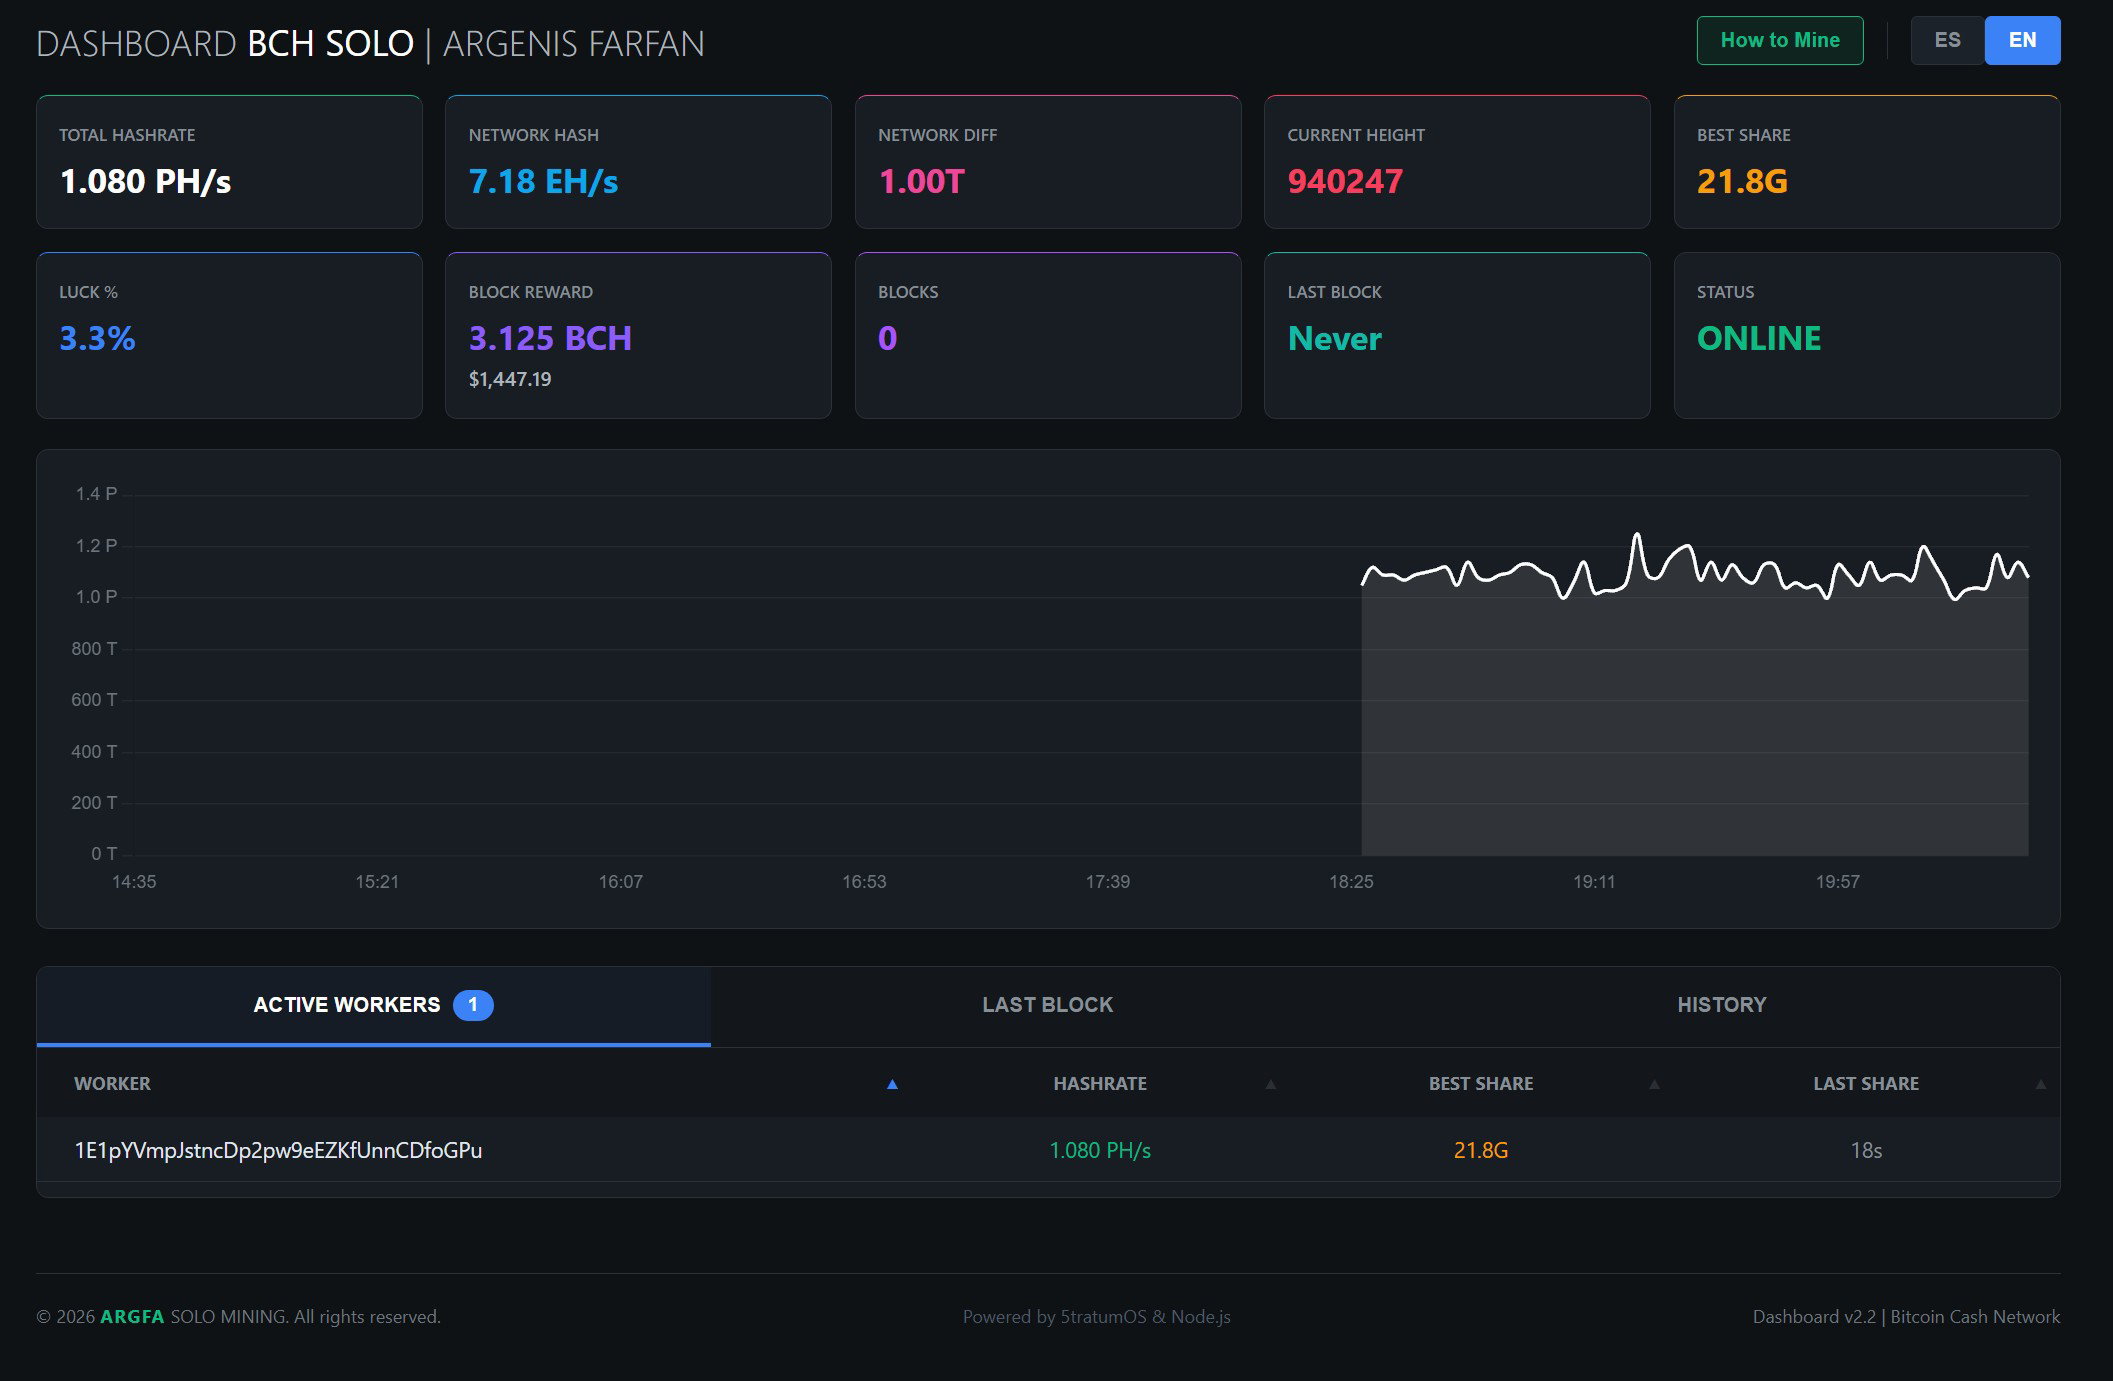This screenshot has height=1381, width=2113.
Task: Switch language to ES
Action: (x=1947, y=41)
